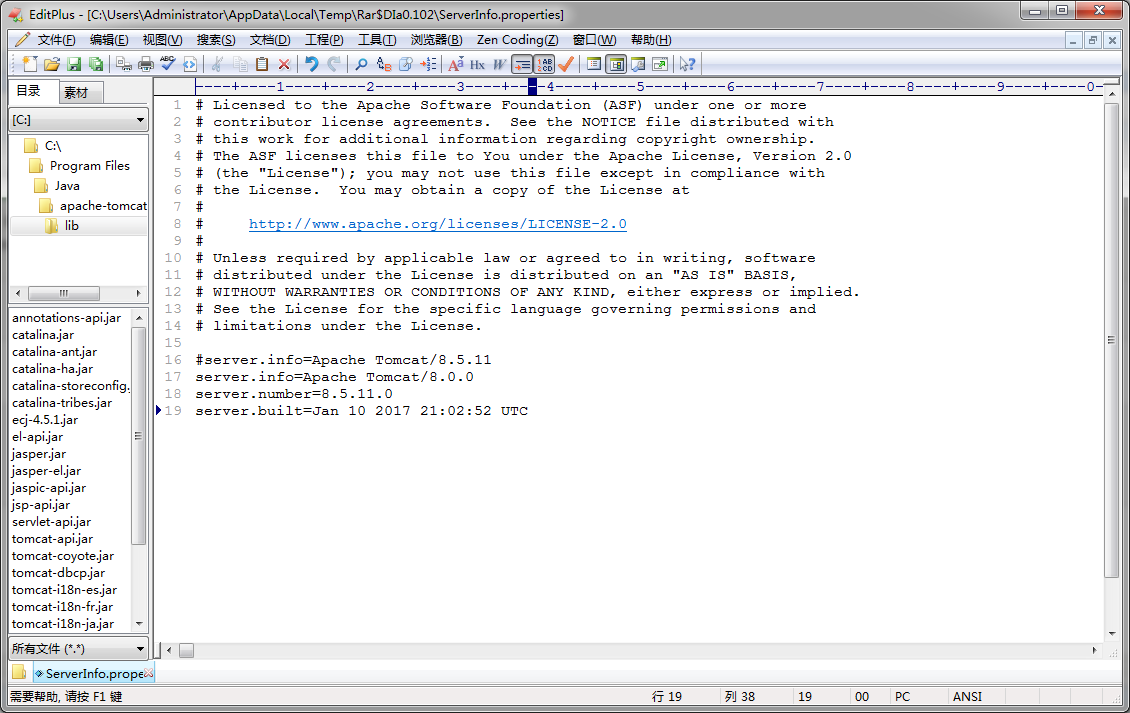Close the ServerInfo document tab with x
The width and height of the screenshot is (1130, 713).
149,673
